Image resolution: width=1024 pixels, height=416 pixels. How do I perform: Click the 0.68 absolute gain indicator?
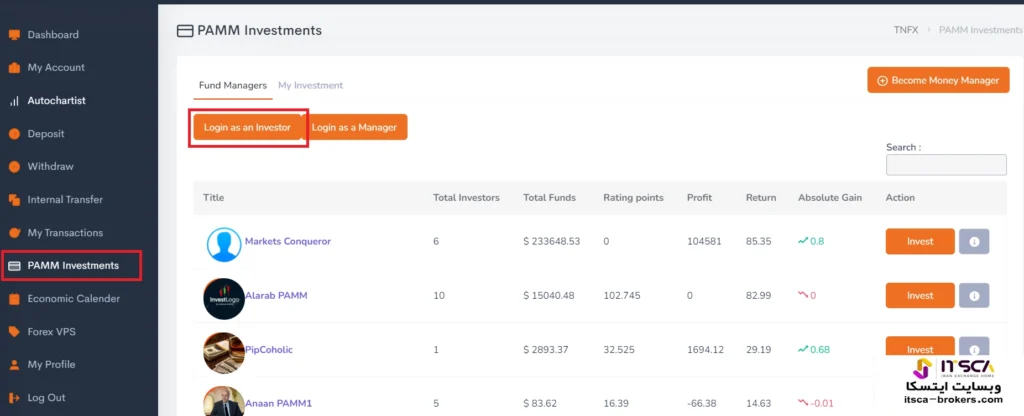click(814, 349)
